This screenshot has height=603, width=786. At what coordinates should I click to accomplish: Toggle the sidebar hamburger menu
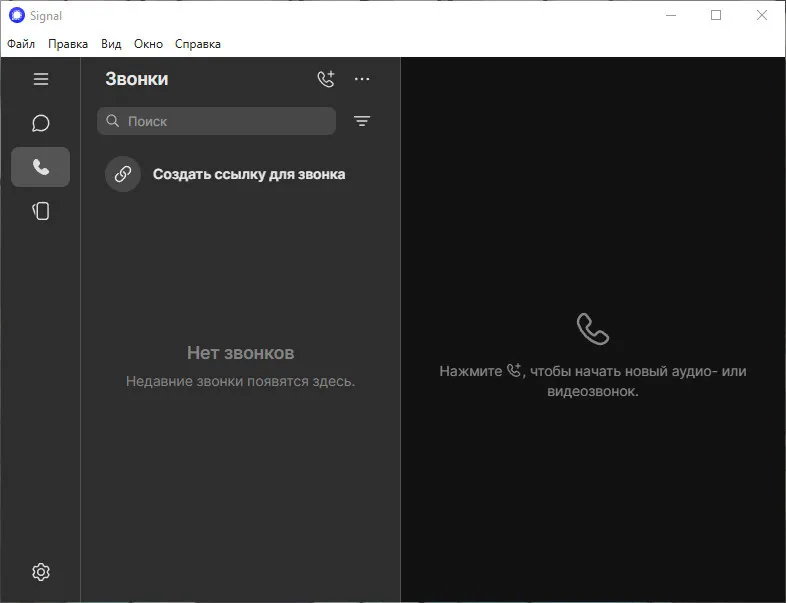coord(41,79)
